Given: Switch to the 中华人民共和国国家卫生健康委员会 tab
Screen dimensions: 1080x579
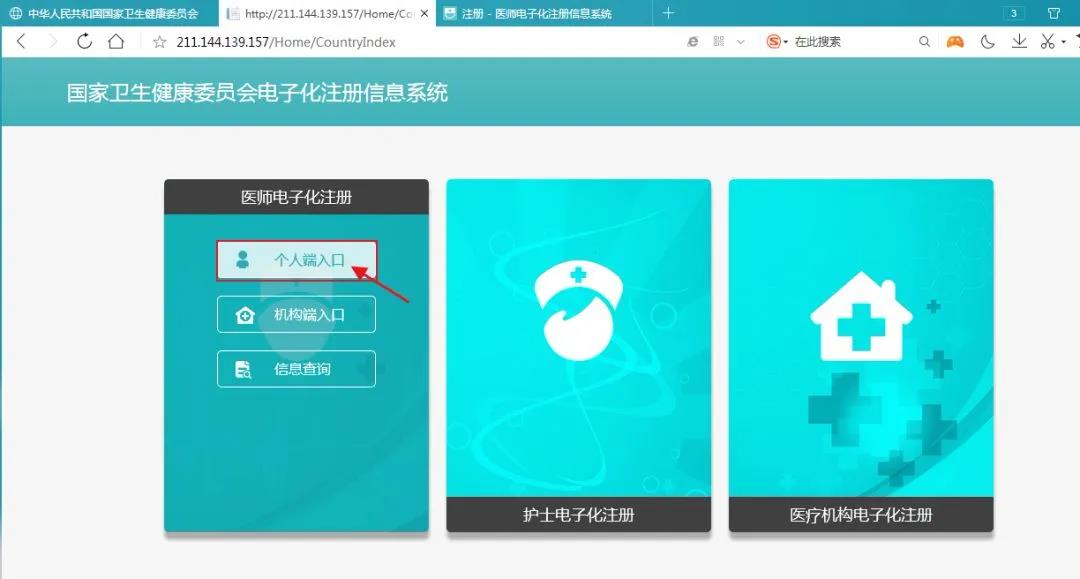Looking at the screenshot, I should 110,14.
